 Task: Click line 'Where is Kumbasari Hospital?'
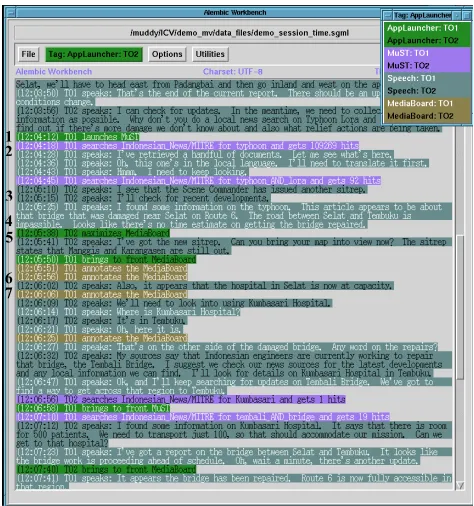128,312
